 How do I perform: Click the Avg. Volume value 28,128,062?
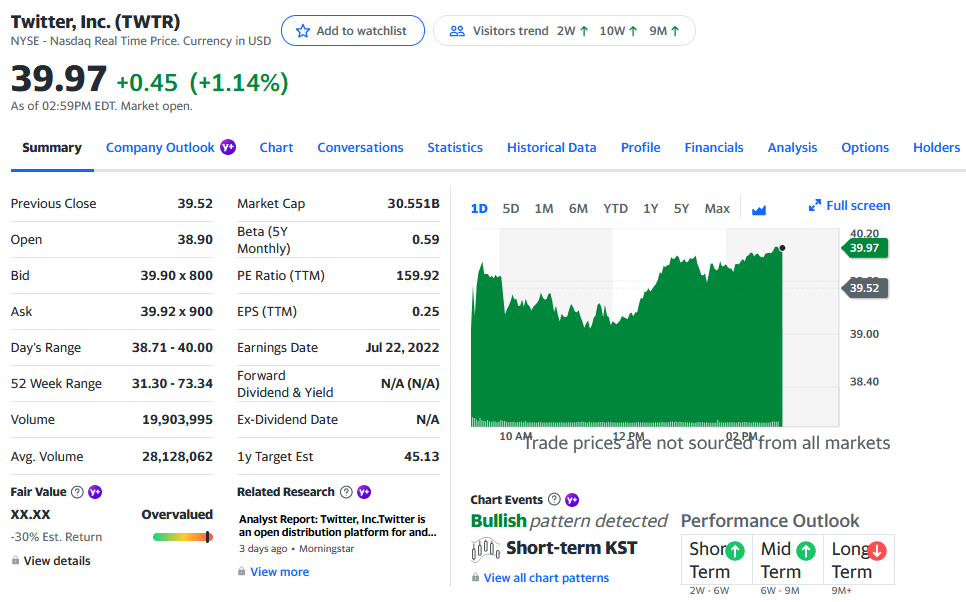[x=177, y=457]
